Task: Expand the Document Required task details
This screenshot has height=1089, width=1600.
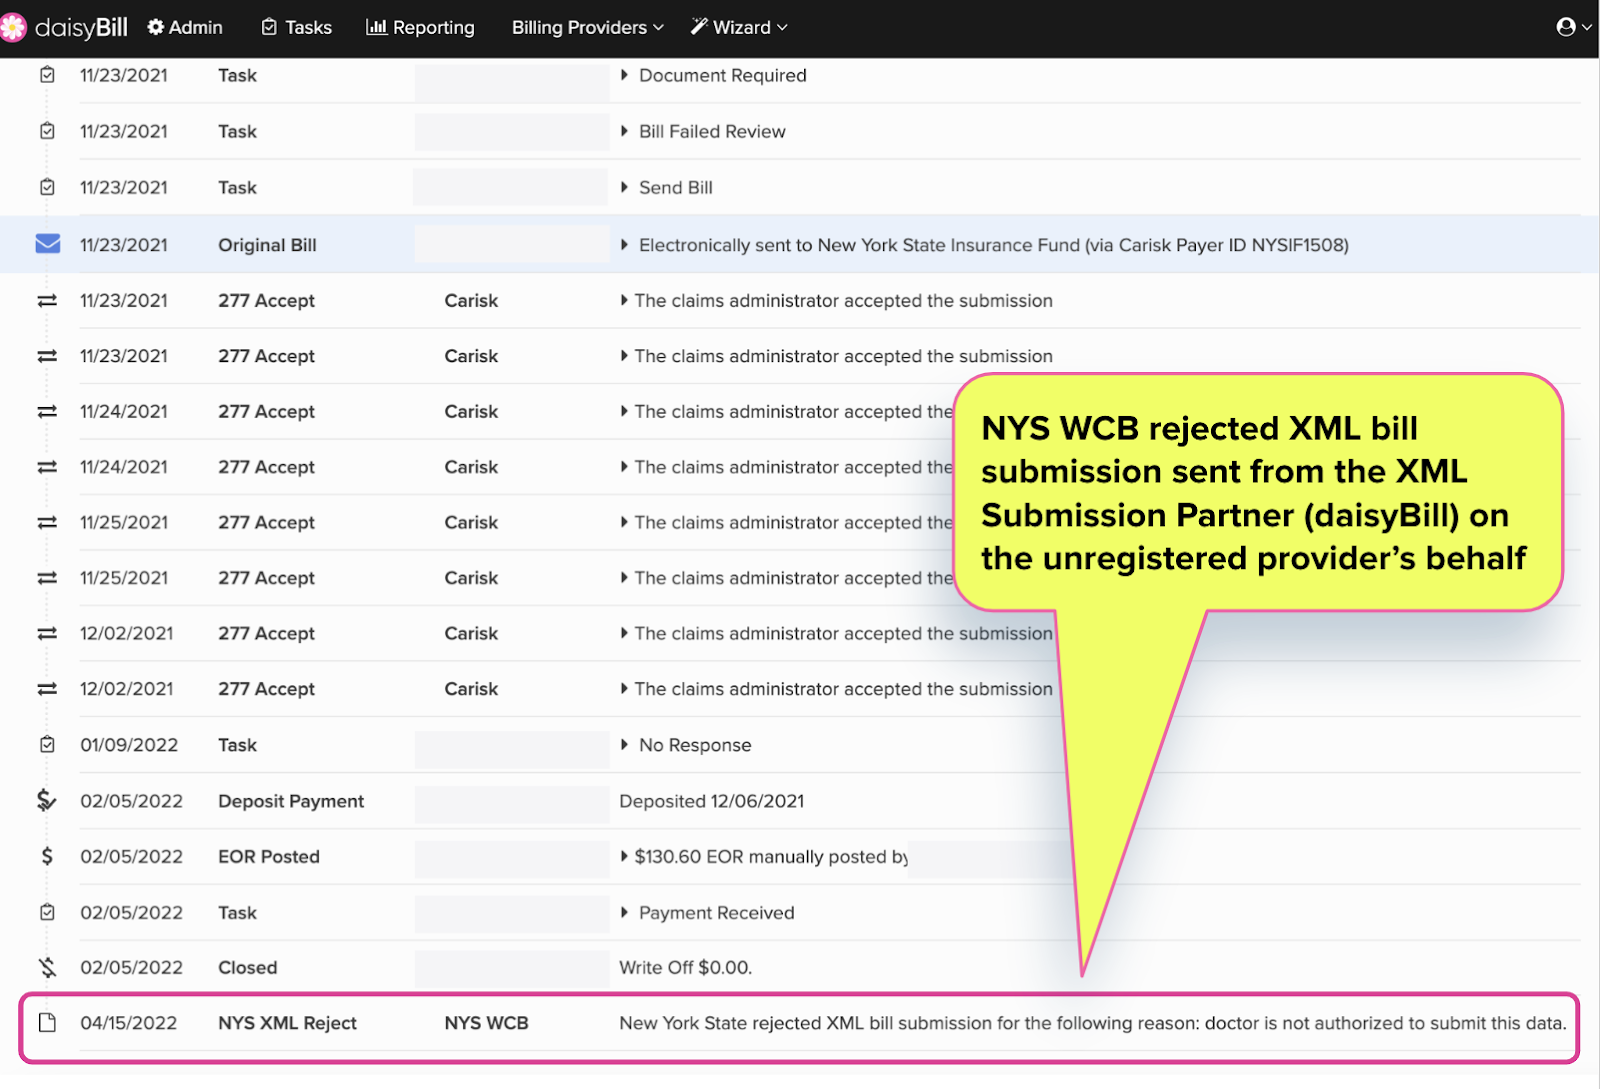Action: (624, 75)
